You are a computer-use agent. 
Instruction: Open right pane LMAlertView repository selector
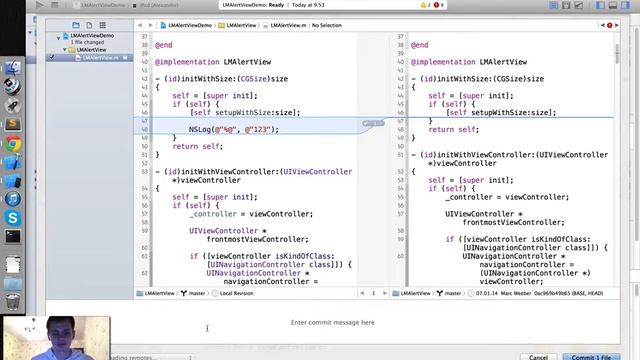(x=411, y=293)
